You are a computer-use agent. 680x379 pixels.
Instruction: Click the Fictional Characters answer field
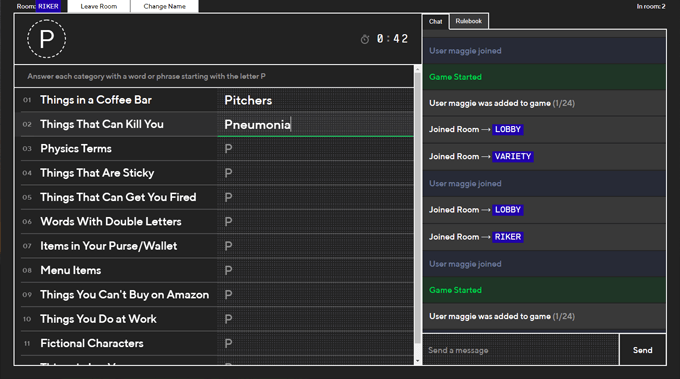tap(315, 343)
